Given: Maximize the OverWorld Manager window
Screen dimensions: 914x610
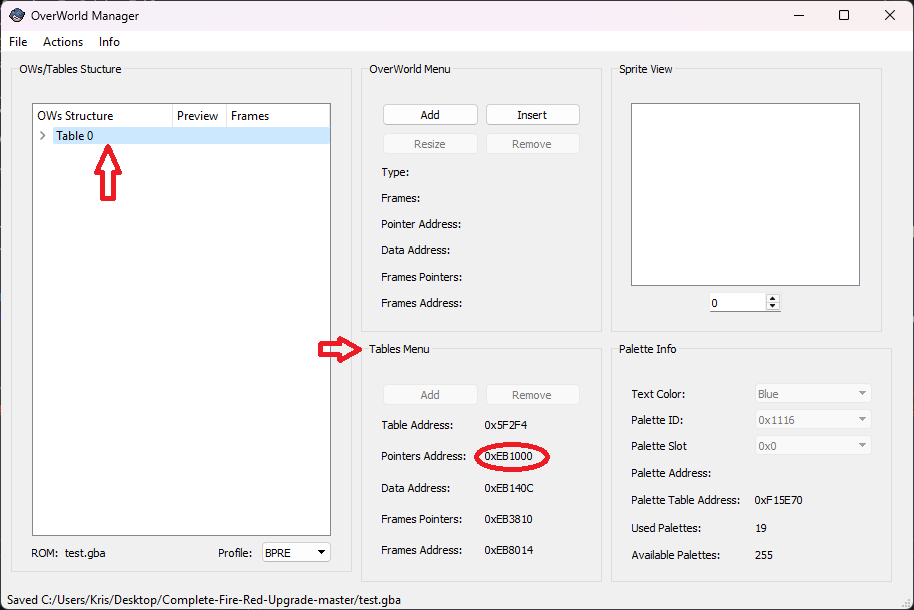Looking at the screenshot, I should coord(844,15).
